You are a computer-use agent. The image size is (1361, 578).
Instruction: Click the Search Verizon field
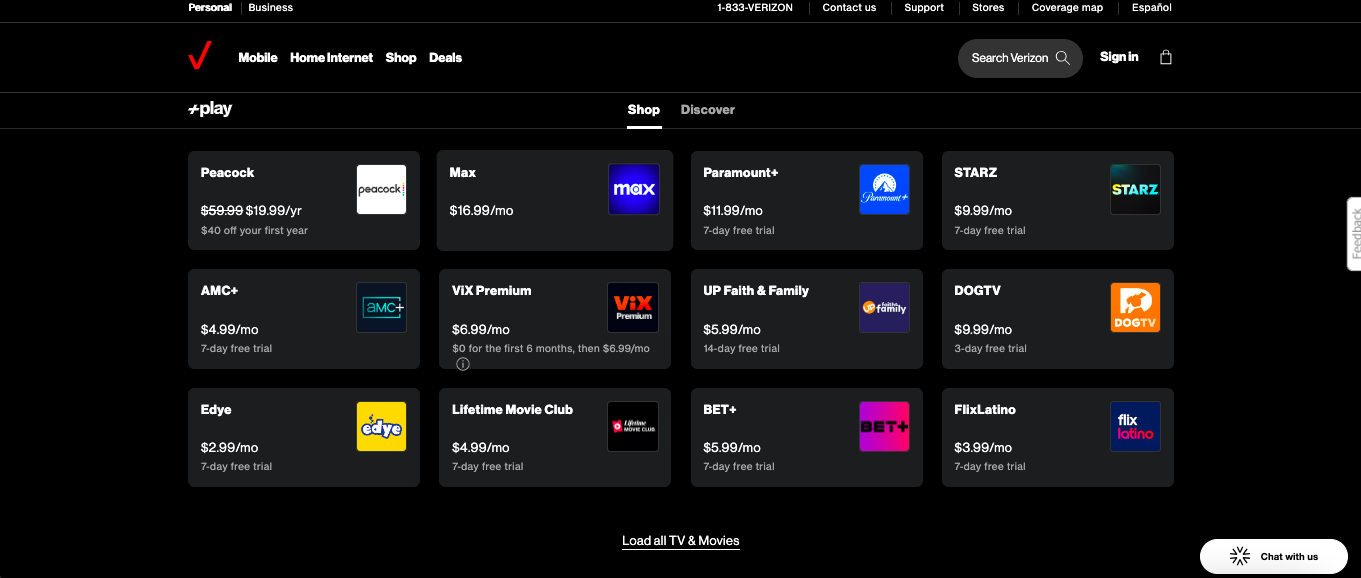1020,58
